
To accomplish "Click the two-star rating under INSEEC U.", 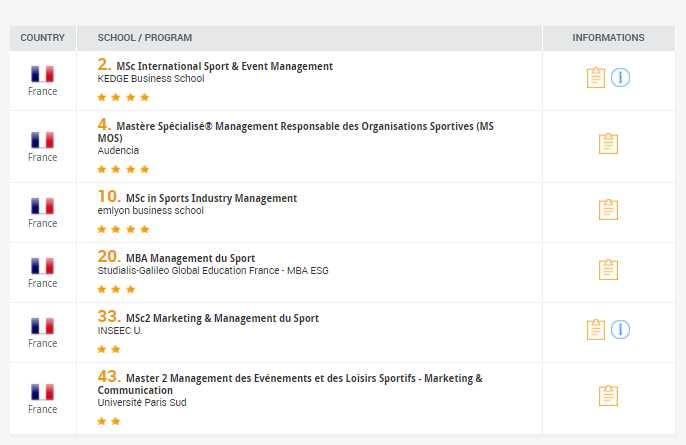I will [x=108, y=349].
